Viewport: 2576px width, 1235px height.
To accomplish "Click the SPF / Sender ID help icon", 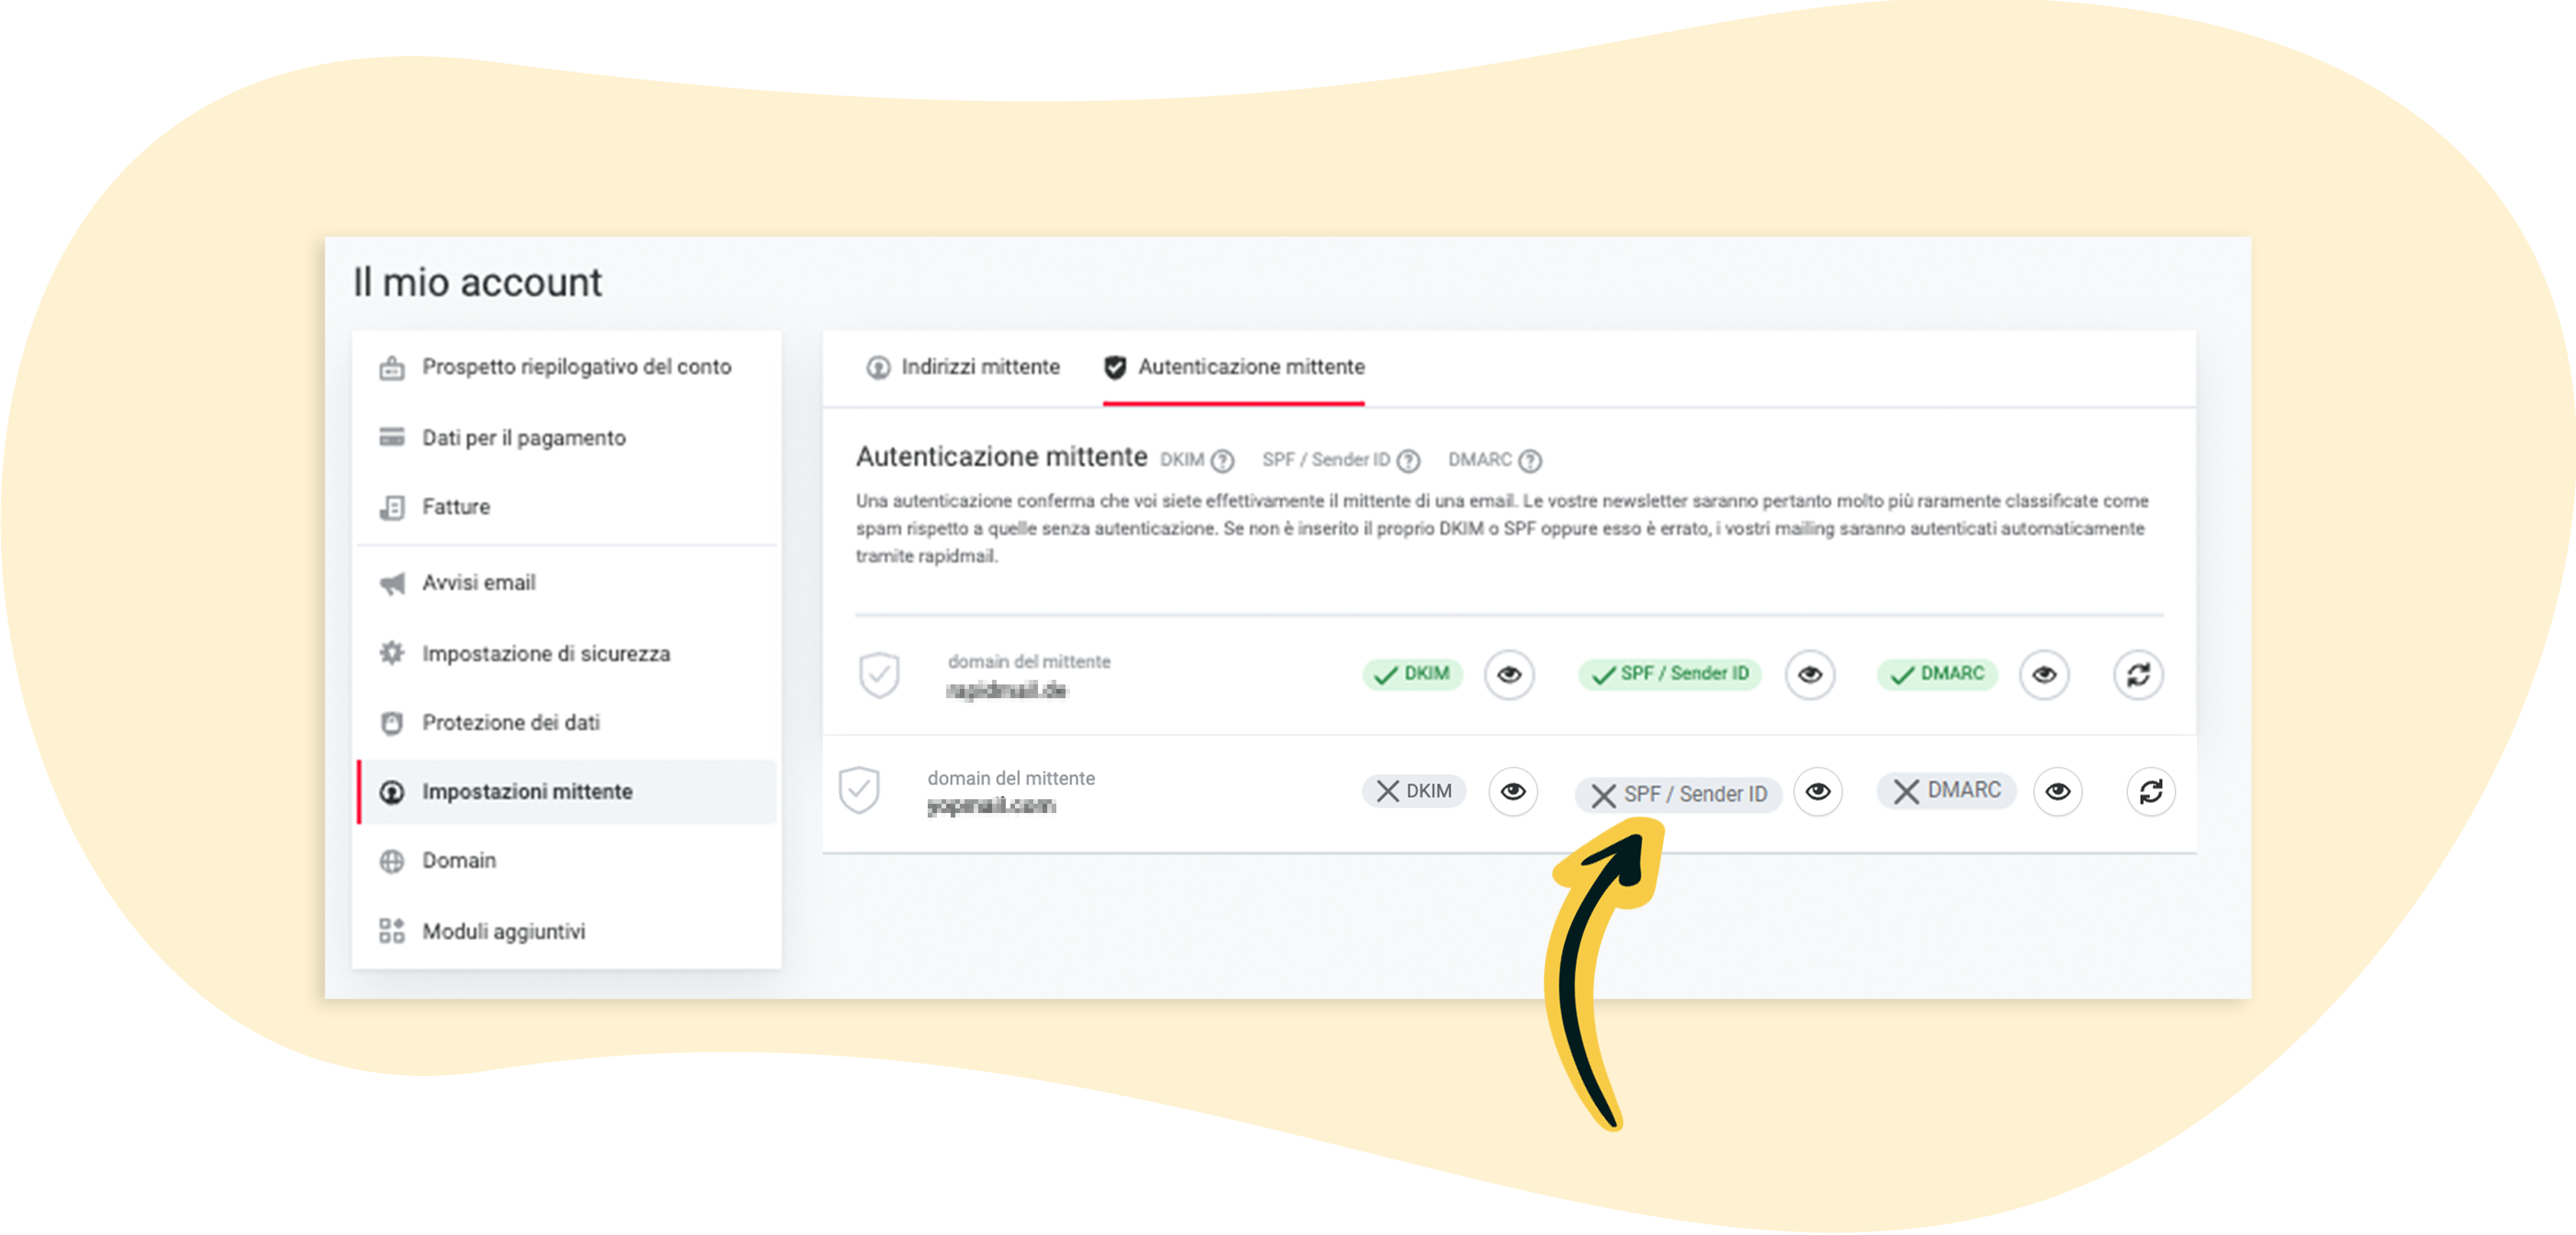I will coord(1408,460).
